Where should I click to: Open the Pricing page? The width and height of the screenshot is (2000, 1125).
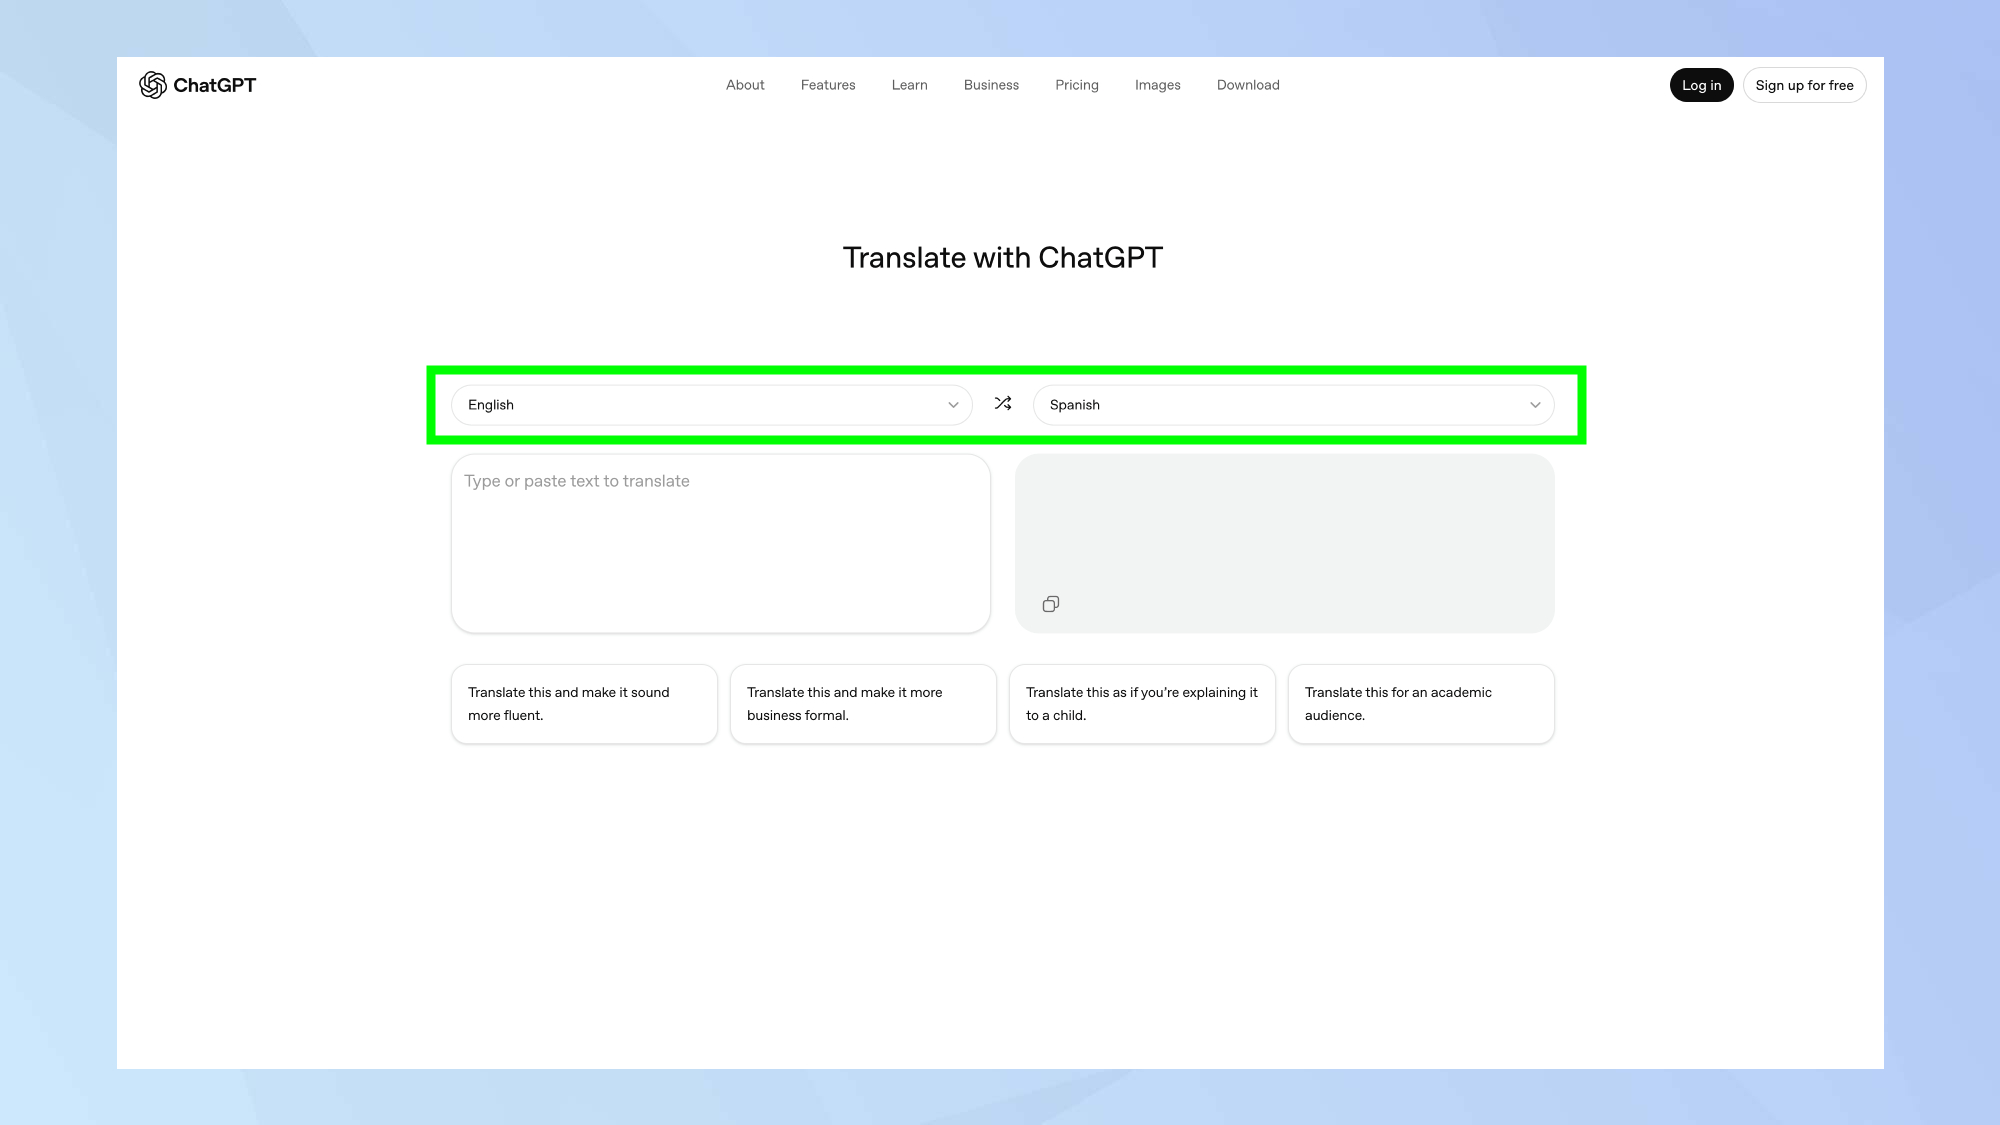[x=1076, y=85]
